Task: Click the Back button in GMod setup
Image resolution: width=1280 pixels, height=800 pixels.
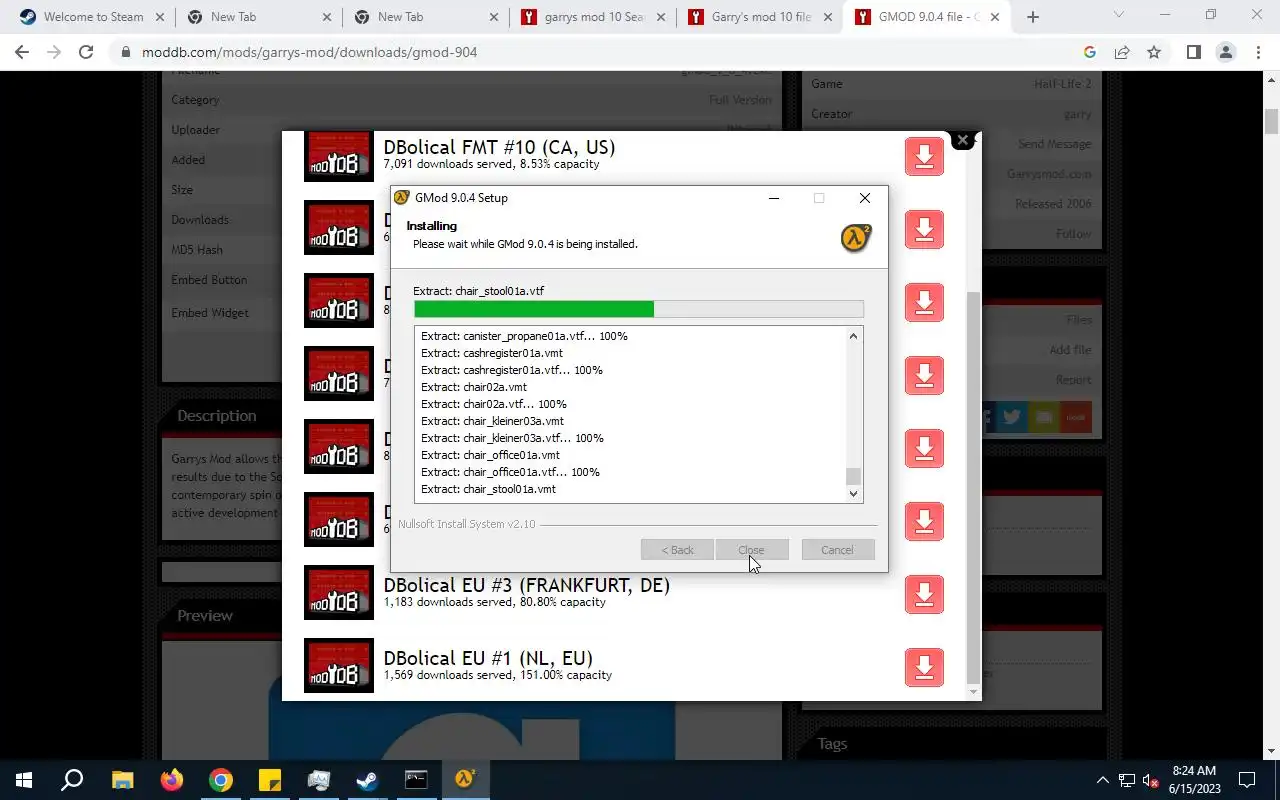Action: [677, 550]
